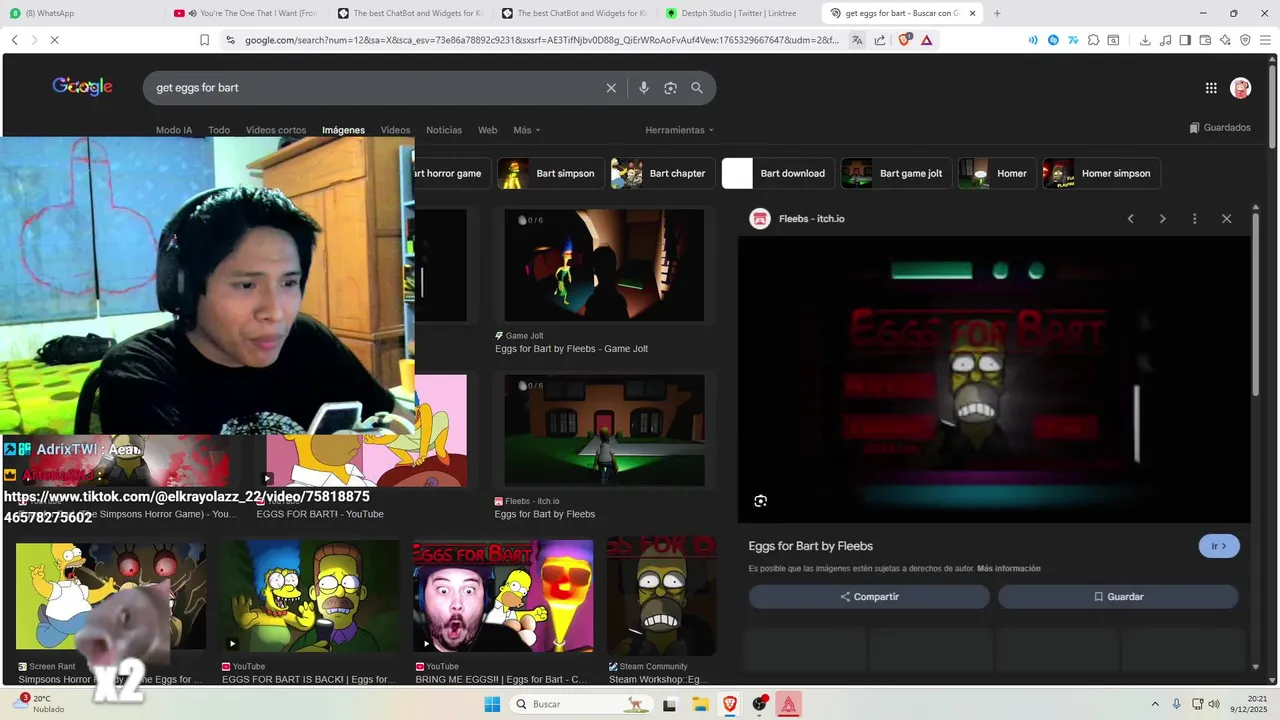
Task: Open Fleebs - itch.io source link
Action: pos(797,218)
